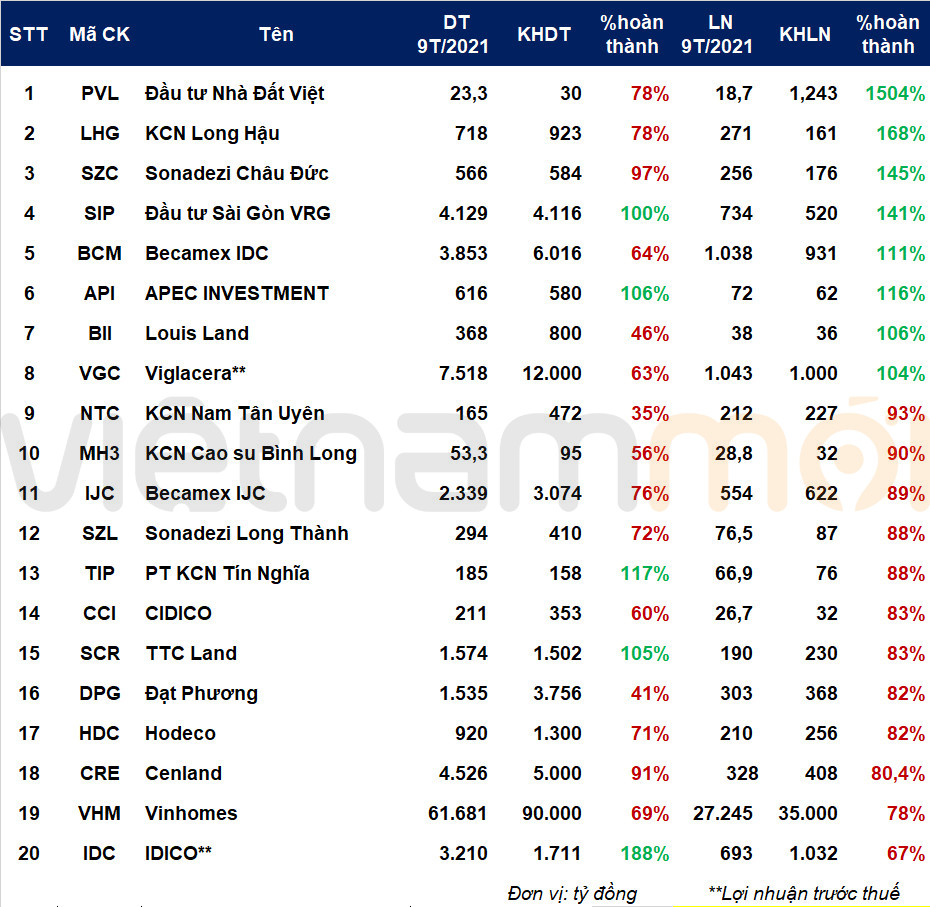Click the 97% revenue completion value
The width and height of the screenshot is (930, 907).
(649, 173)
